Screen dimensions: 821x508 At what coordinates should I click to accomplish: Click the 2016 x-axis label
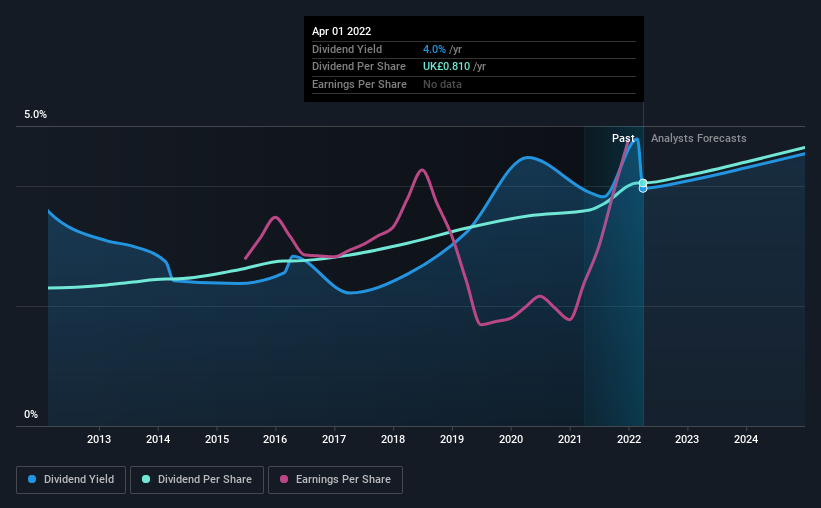275,439
